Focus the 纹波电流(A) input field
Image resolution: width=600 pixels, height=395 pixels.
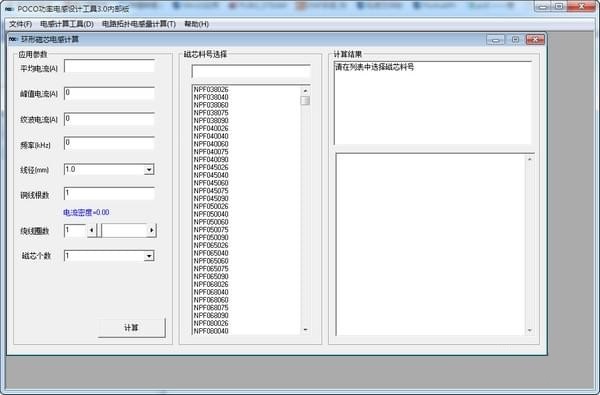(x=109, y=119)
